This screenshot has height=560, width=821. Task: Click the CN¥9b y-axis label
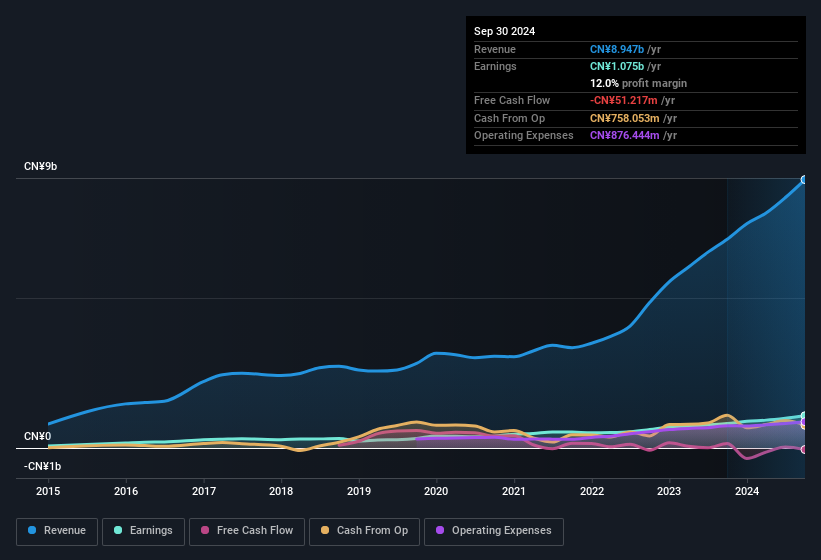click(x=40, y=166)
